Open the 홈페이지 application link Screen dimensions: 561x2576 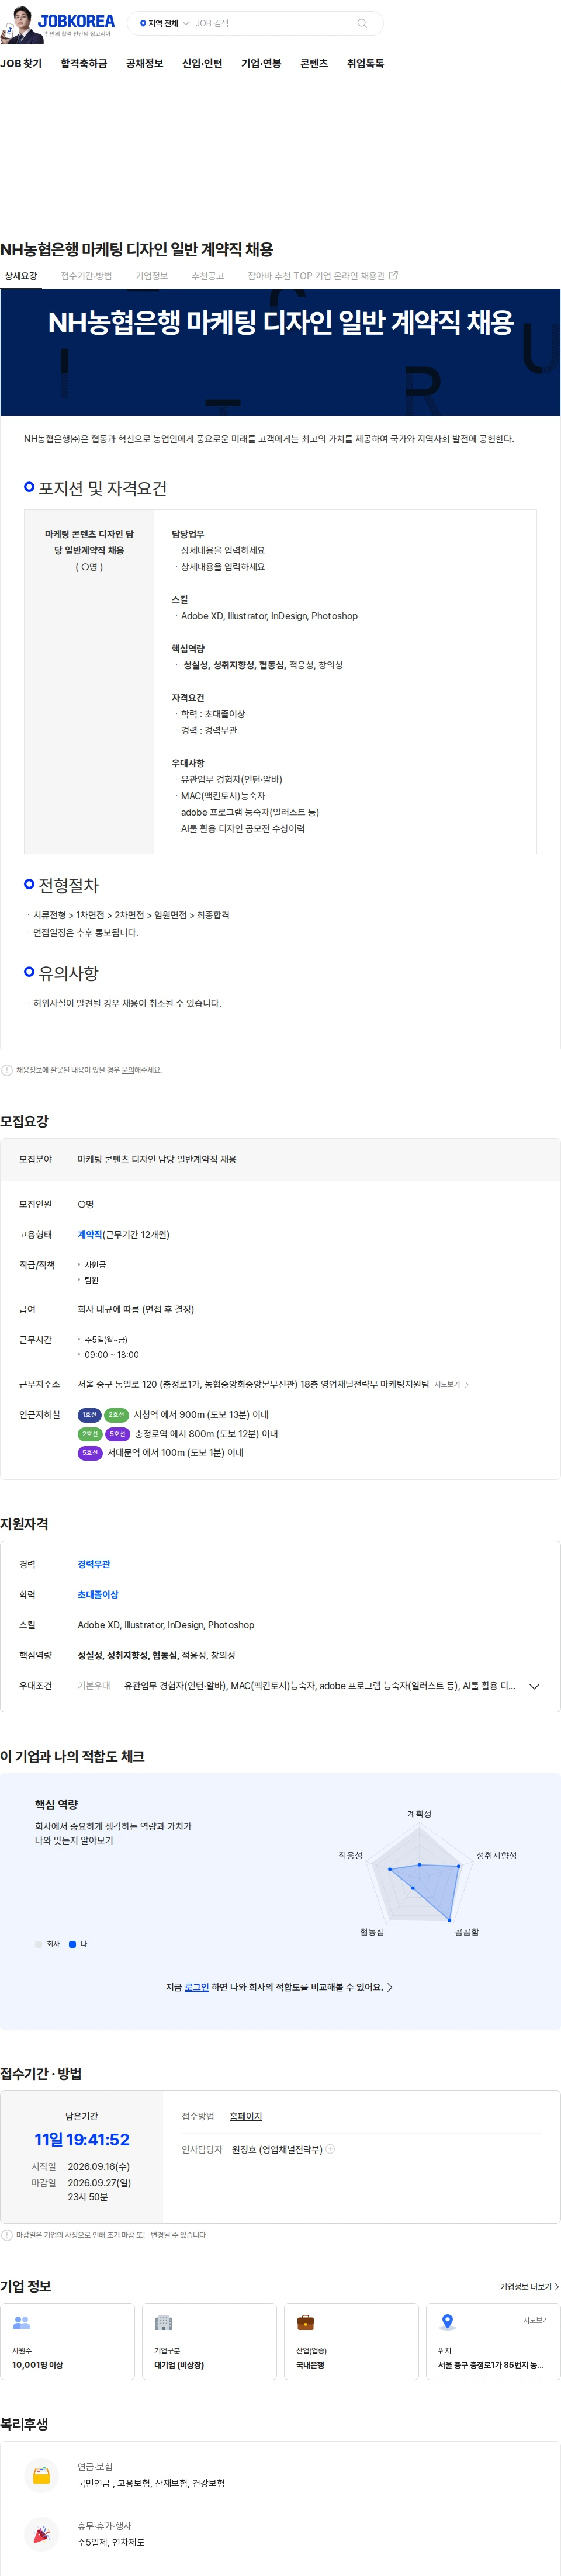point(245,2116)
